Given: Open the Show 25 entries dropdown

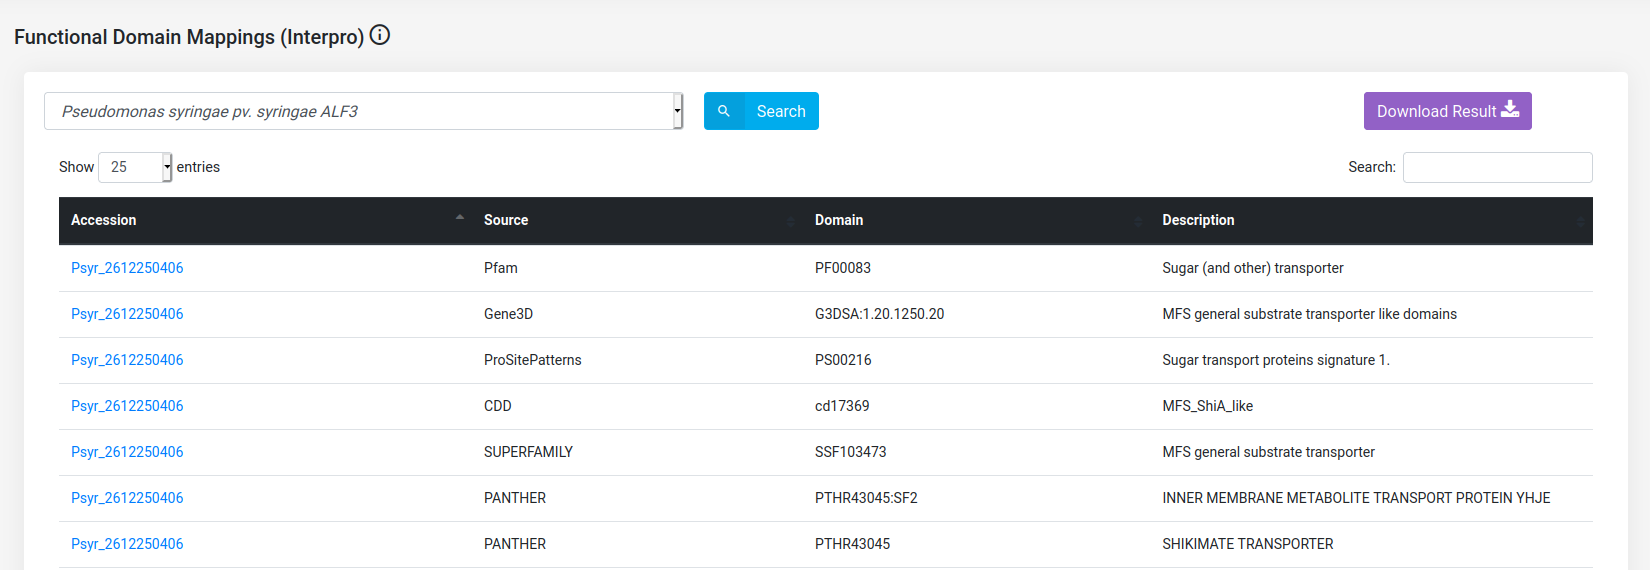Looking at the screenshot, I should click(135, 167).
